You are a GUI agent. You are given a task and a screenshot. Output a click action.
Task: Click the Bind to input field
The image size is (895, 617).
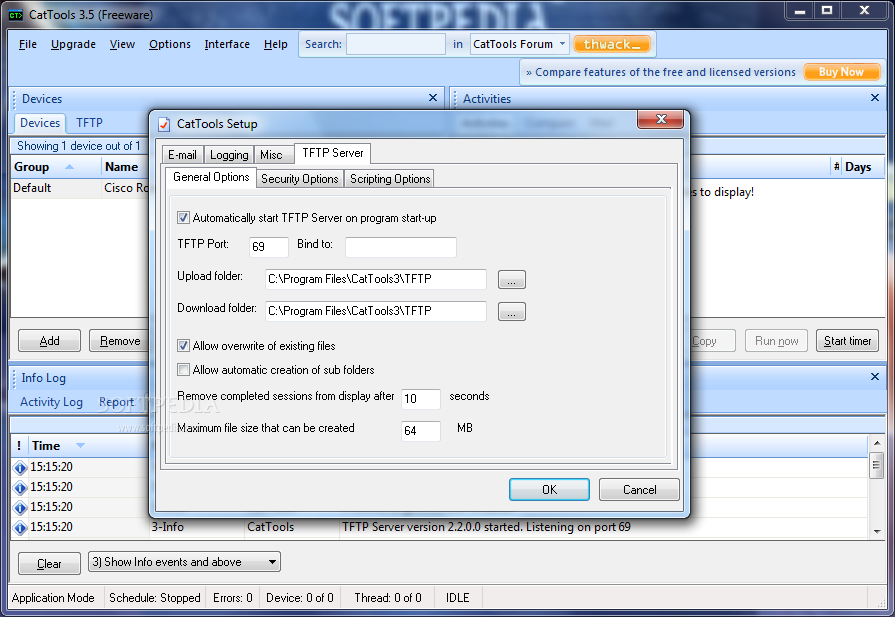[x=401, y=247]
